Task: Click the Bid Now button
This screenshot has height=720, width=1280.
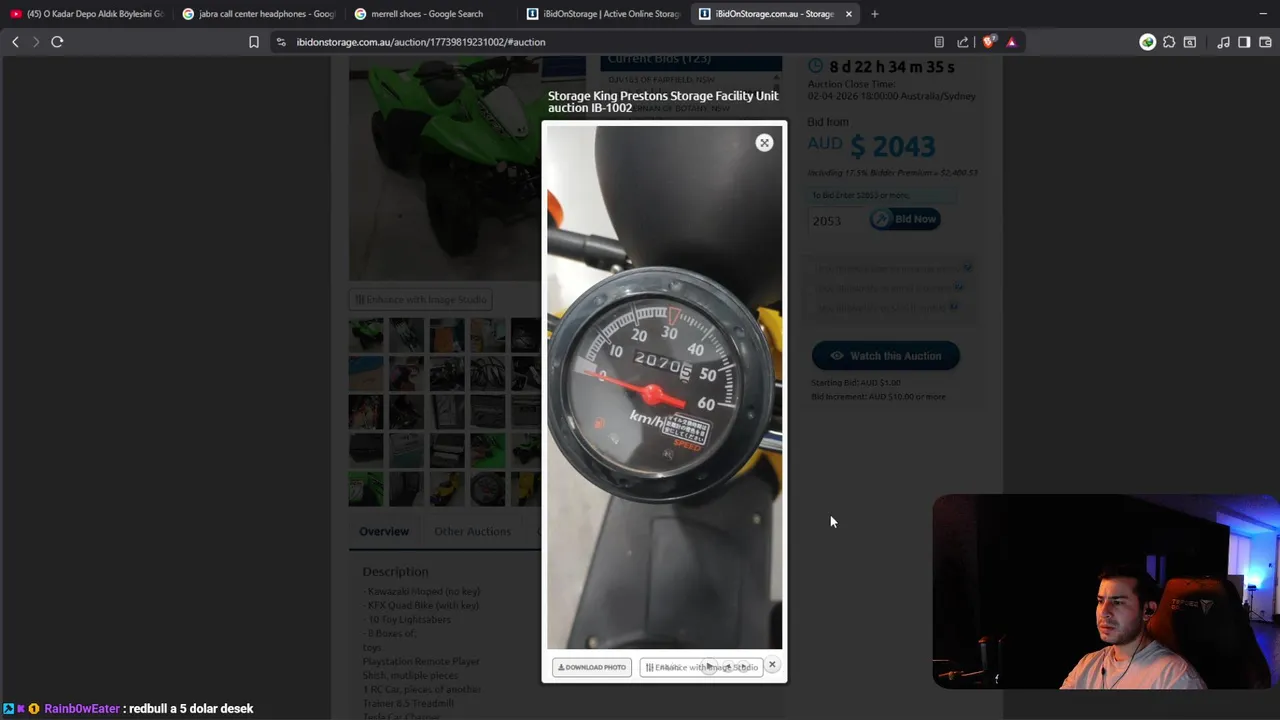Action: [x=905, y=219]
